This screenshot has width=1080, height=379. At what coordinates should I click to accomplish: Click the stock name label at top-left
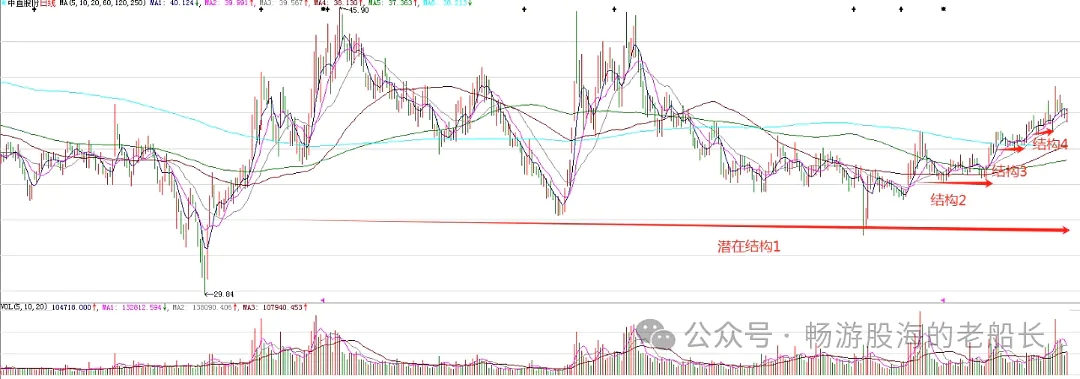23,3
